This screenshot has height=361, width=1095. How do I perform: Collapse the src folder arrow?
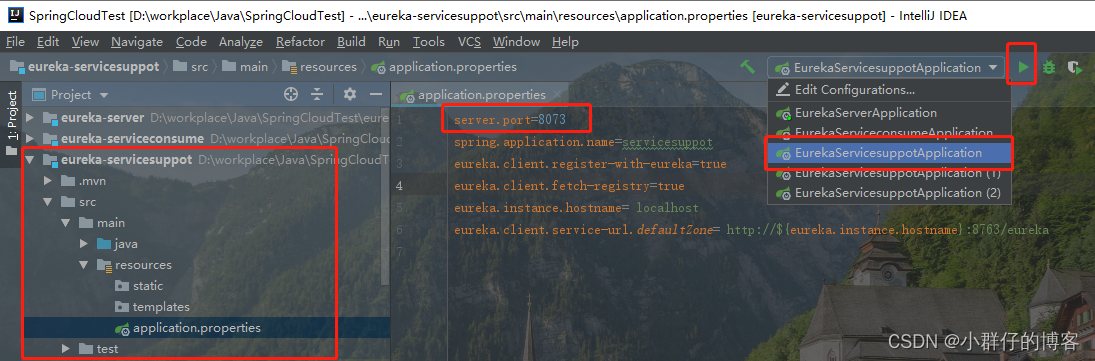tap(48, 202)
